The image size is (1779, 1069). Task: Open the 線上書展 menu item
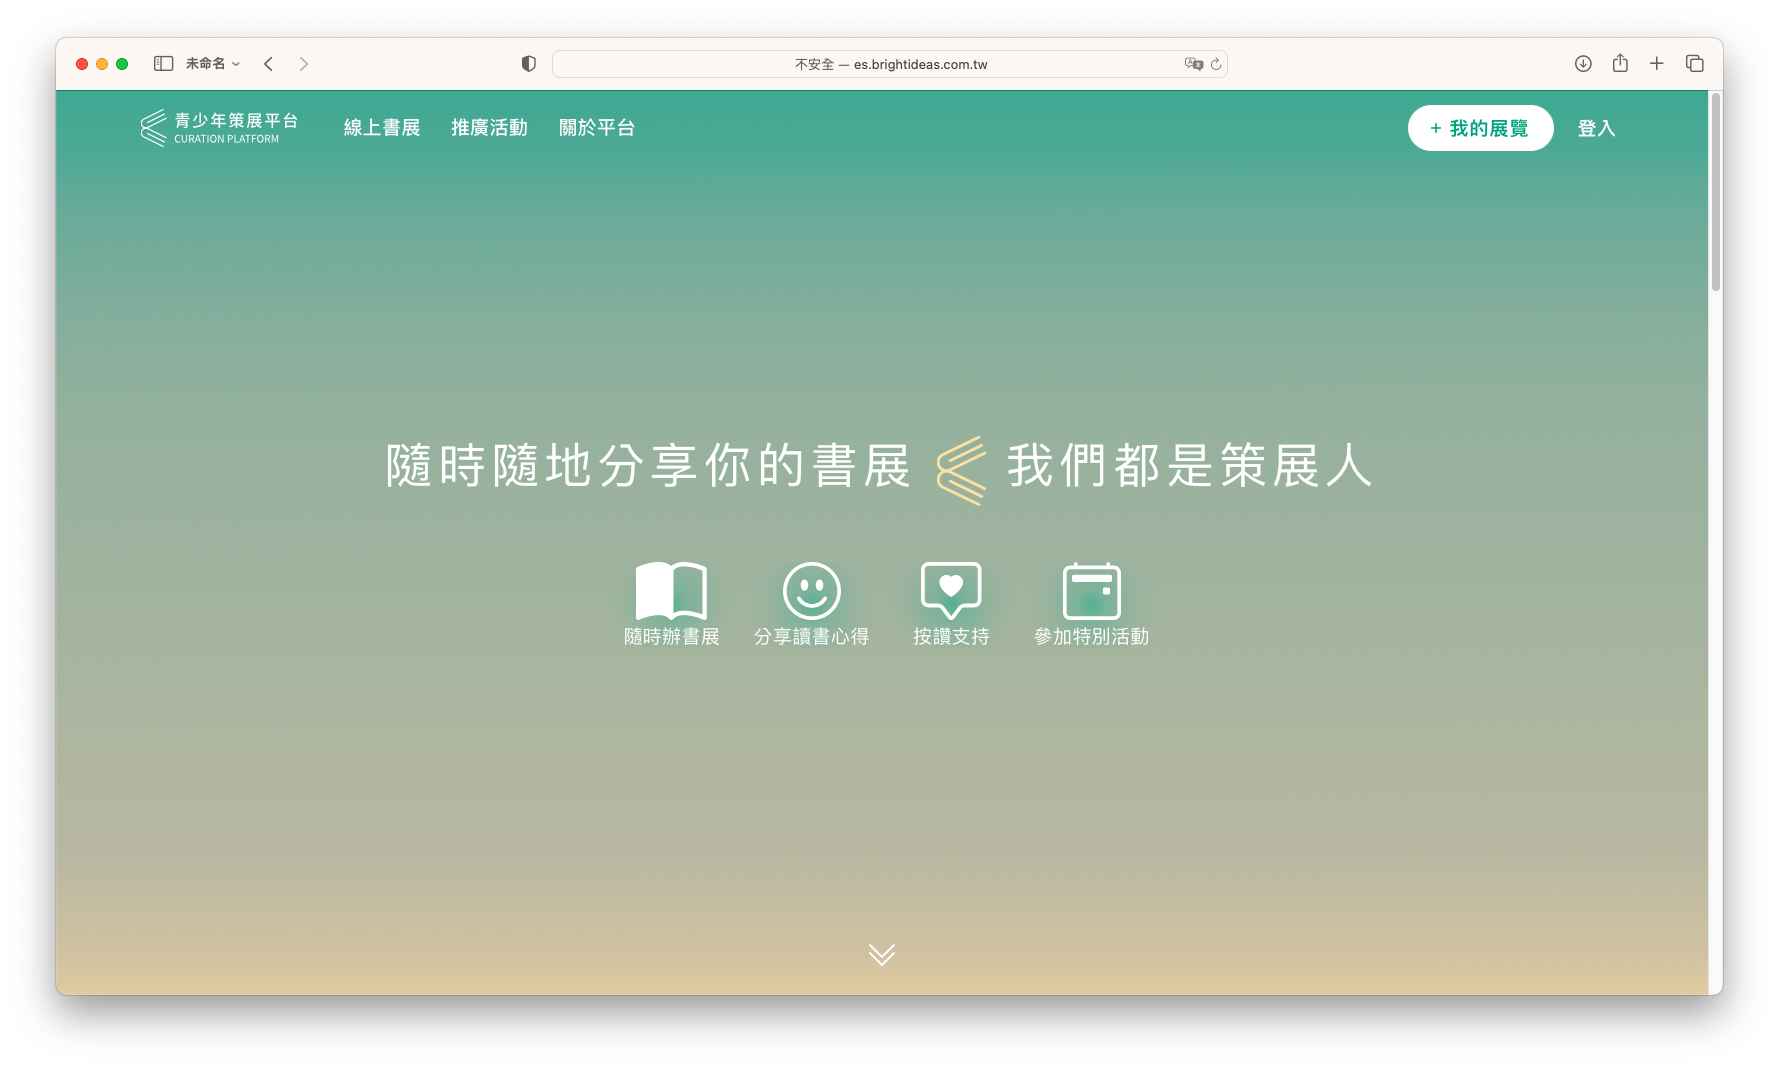[382, 128]
